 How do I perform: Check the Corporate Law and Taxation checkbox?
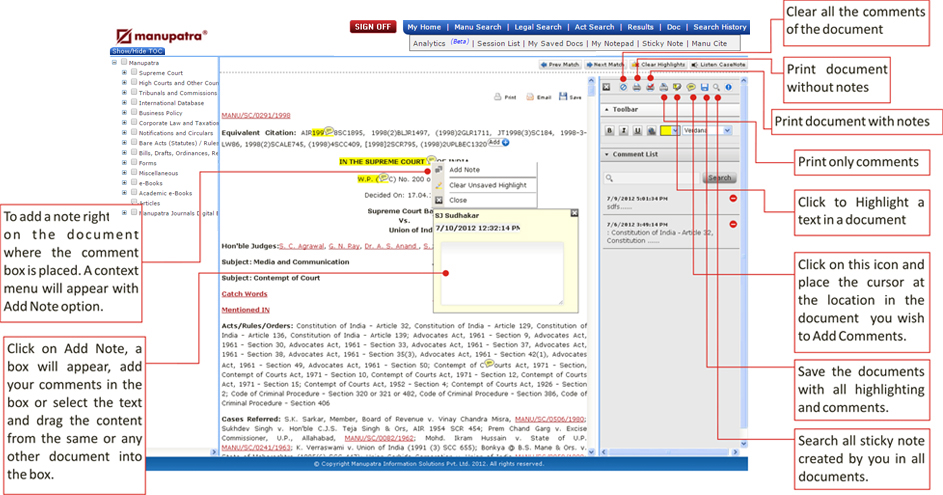click(134, 123)
